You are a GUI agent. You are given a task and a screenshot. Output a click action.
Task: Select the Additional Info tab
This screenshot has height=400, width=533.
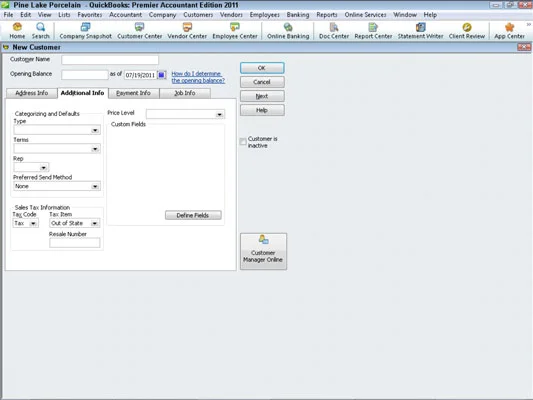(x=83, y=93)
